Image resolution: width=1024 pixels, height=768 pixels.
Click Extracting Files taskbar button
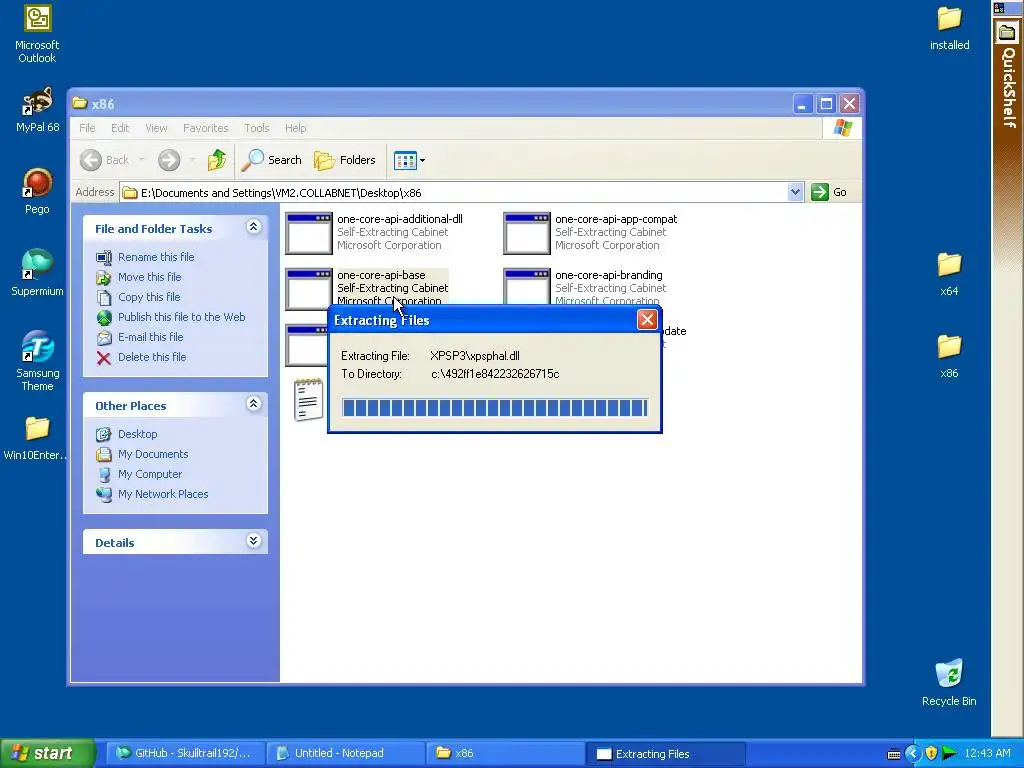click(664, 753)
